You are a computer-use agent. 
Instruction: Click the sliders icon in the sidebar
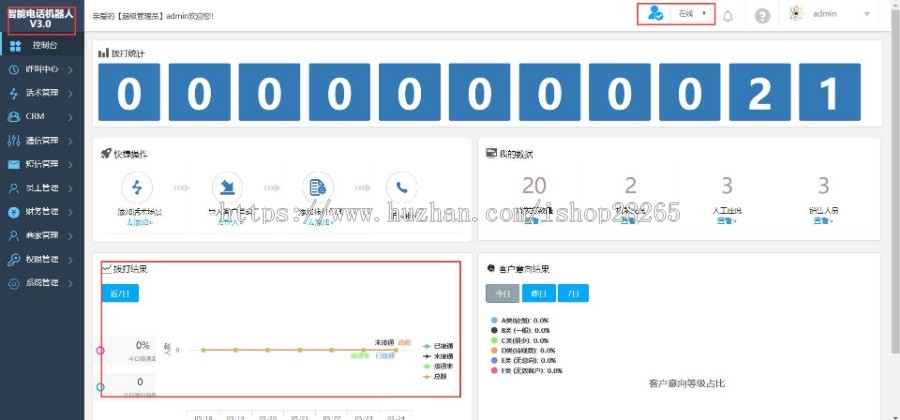pos(14,141)
